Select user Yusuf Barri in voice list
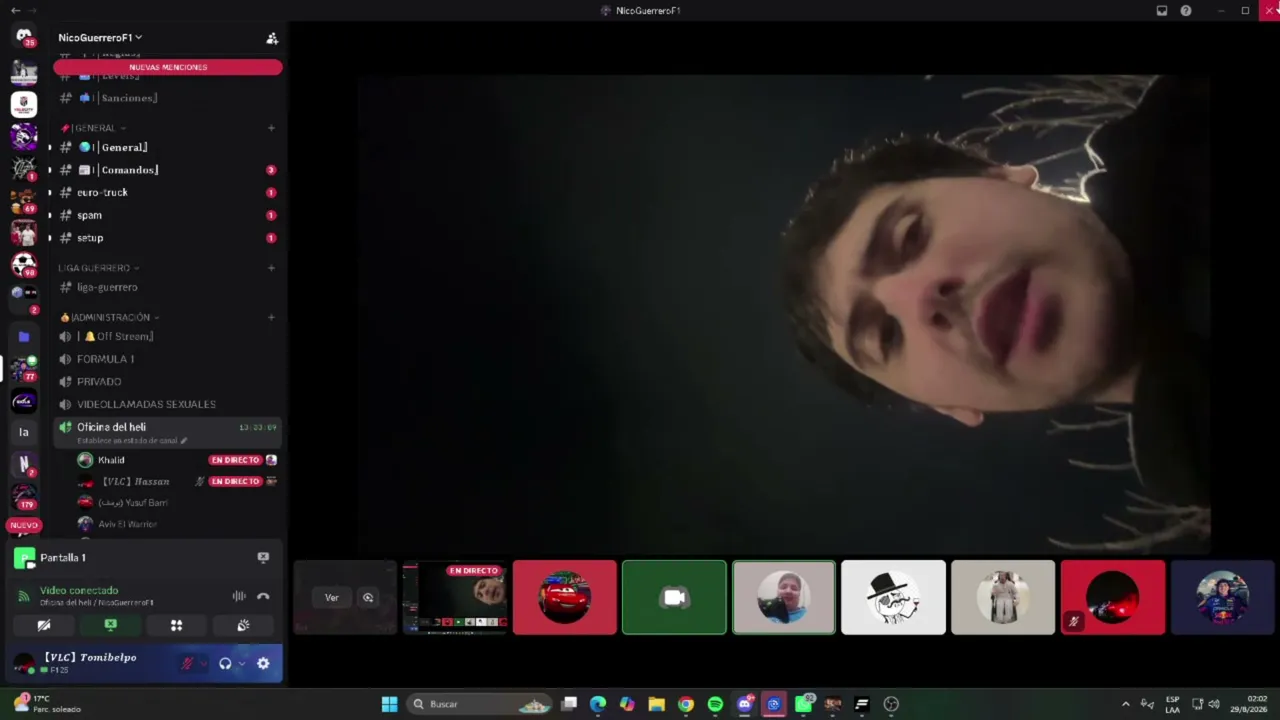The width and height of the screenshot is (1280, 720). pos(177,503)
